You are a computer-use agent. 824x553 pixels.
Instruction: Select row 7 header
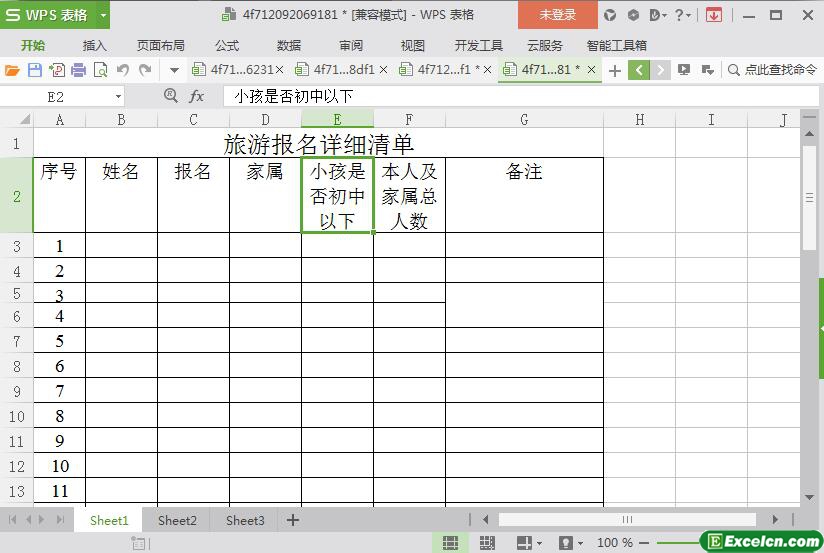tap(17, 341)
